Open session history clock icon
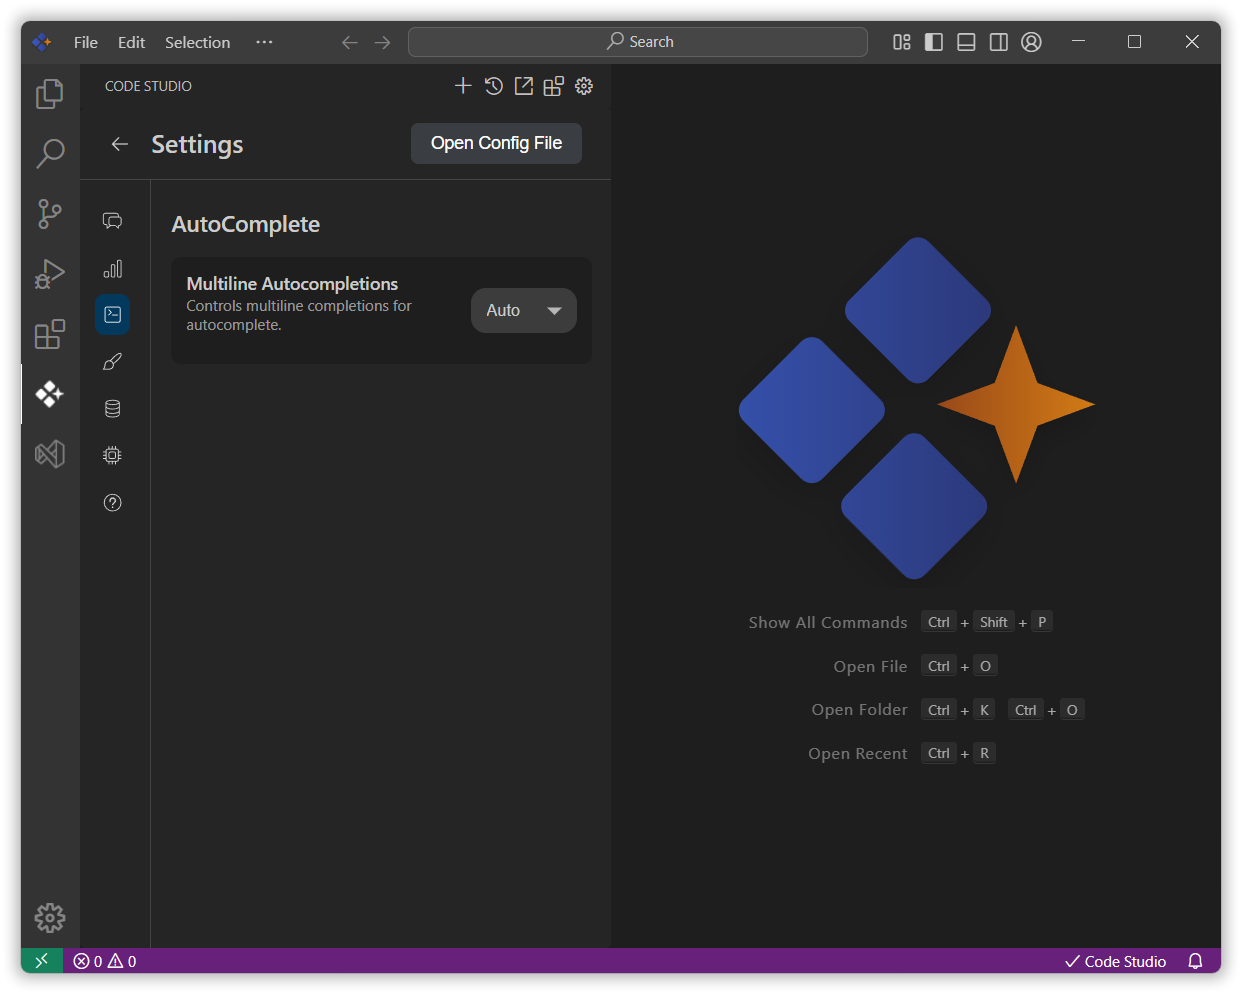The height and width of the screenshot is (994, 1242). [493, 86]
